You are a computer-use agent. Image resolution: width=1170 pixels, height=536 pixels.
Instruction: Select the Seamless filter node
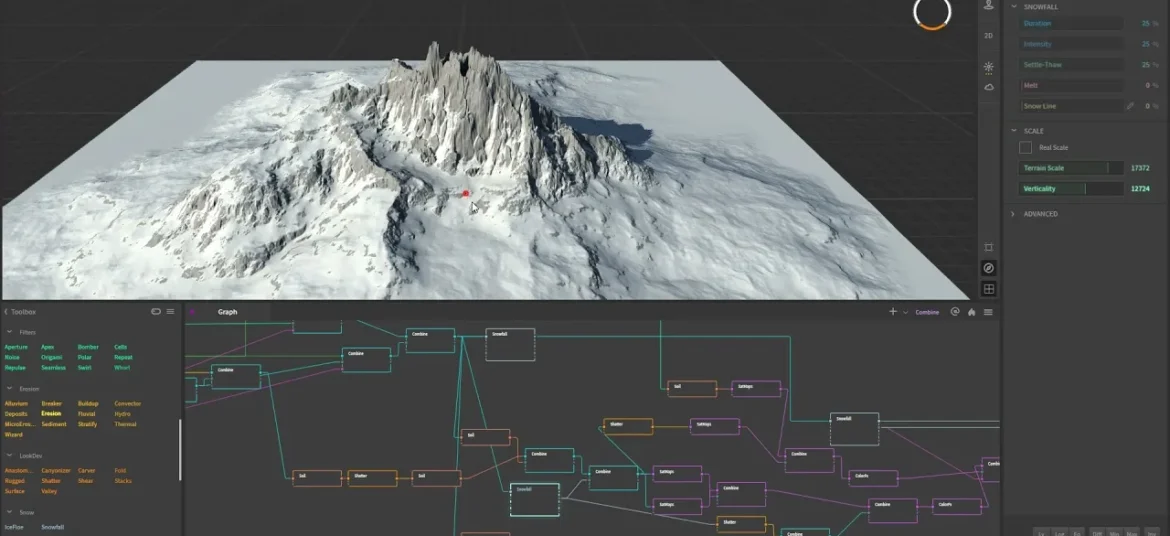(x=53, y=368)
